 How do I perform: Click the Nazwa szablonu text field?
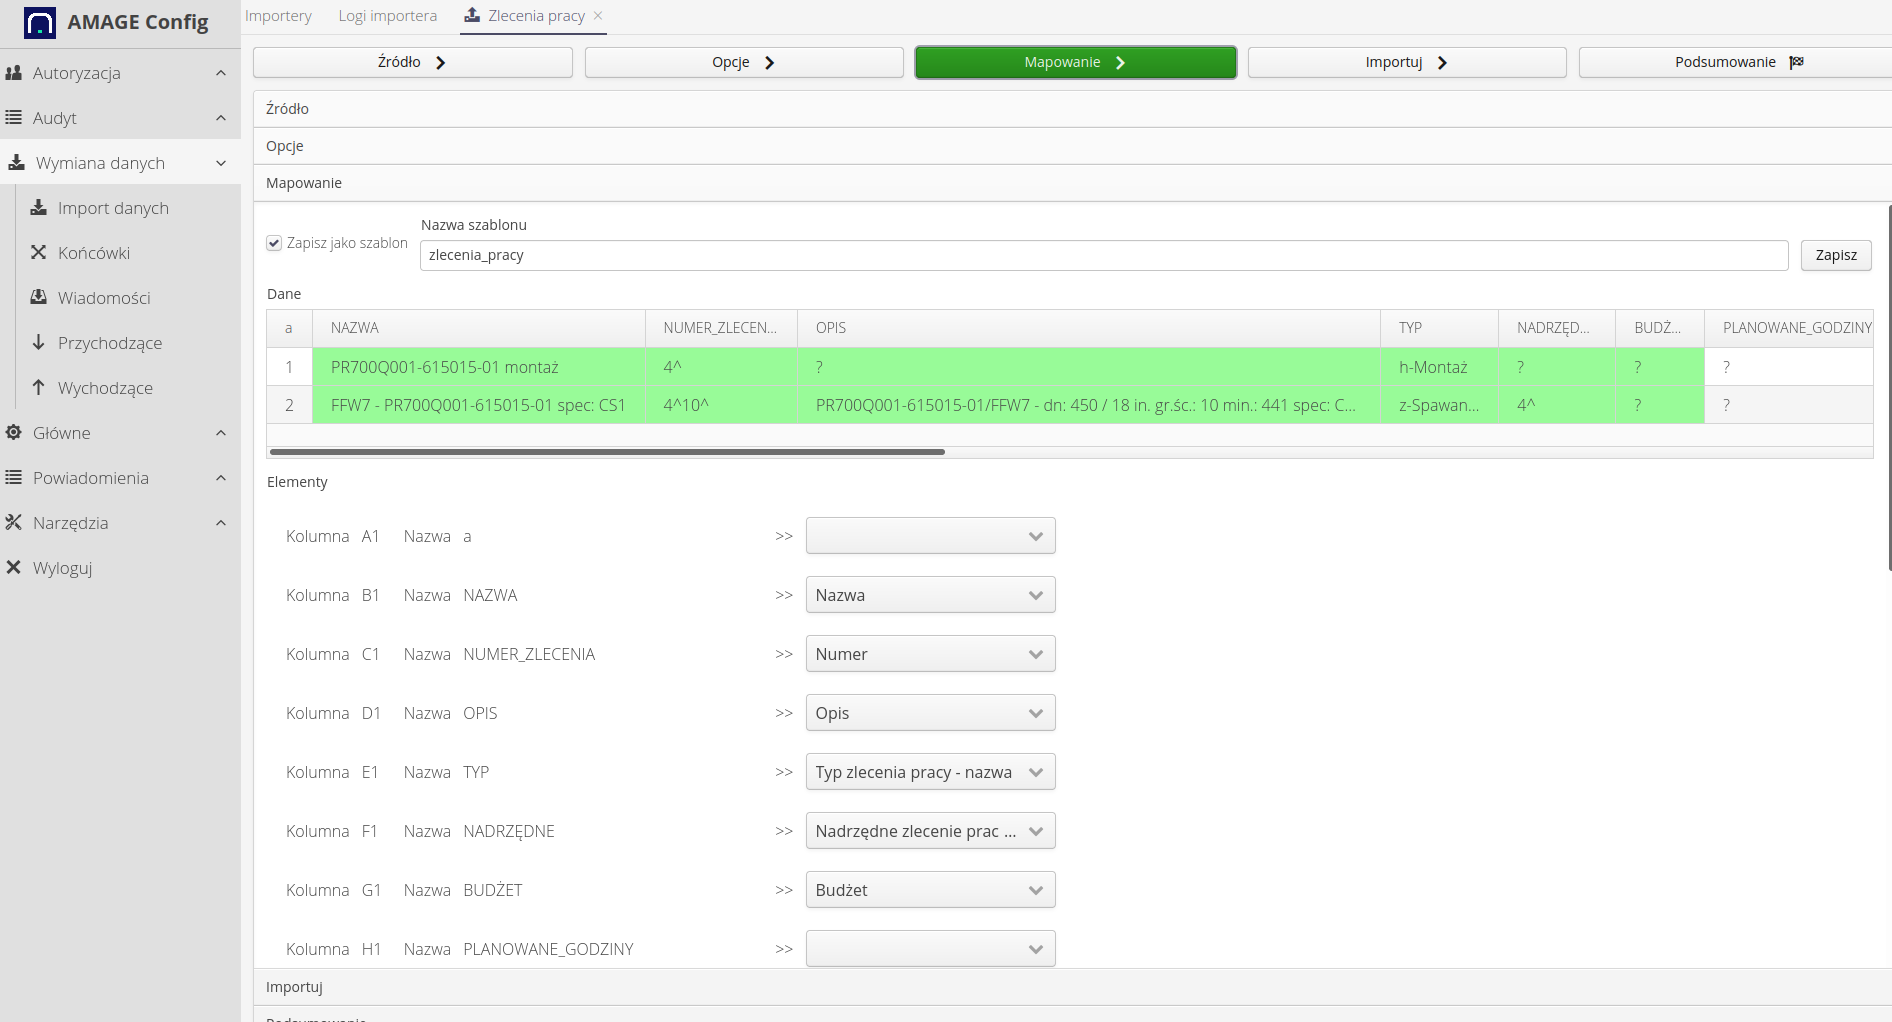1103,255
